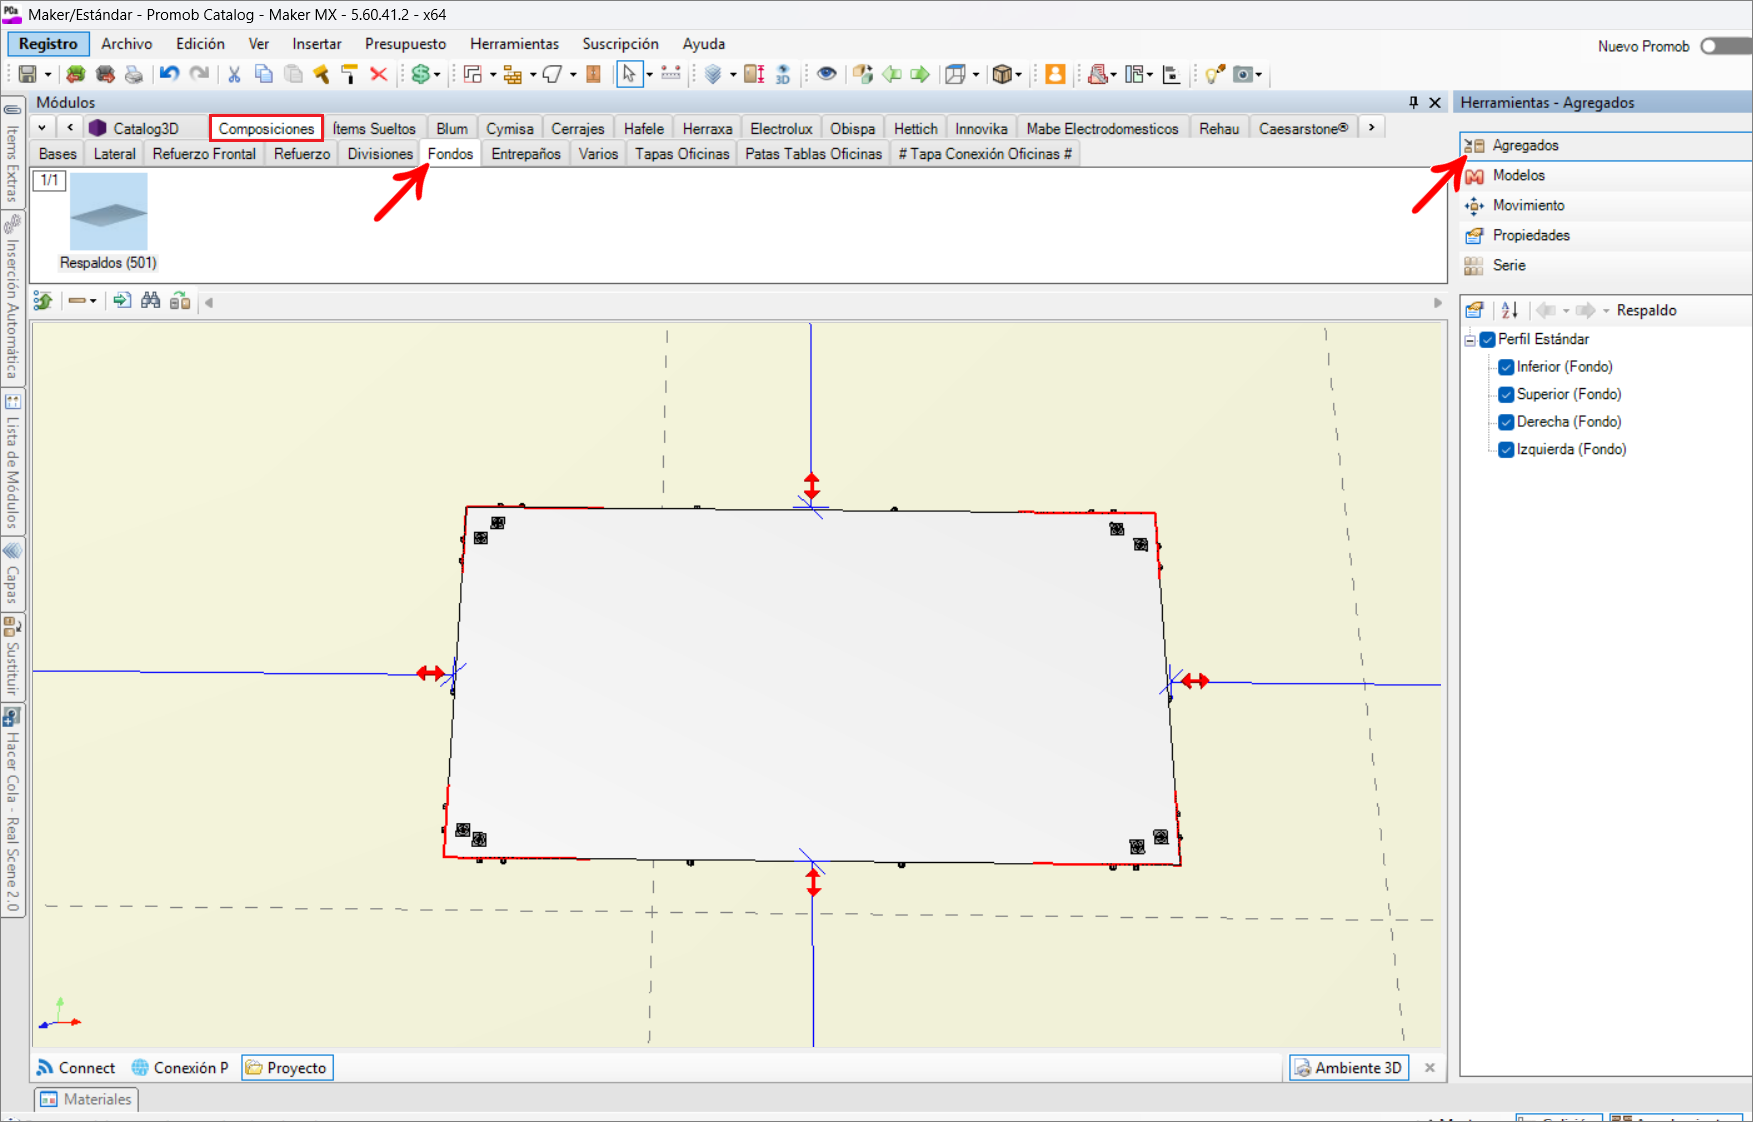Collapse the Perfil Estándar tree node
1753x1122 pixels.
[x=1470, y=340]
